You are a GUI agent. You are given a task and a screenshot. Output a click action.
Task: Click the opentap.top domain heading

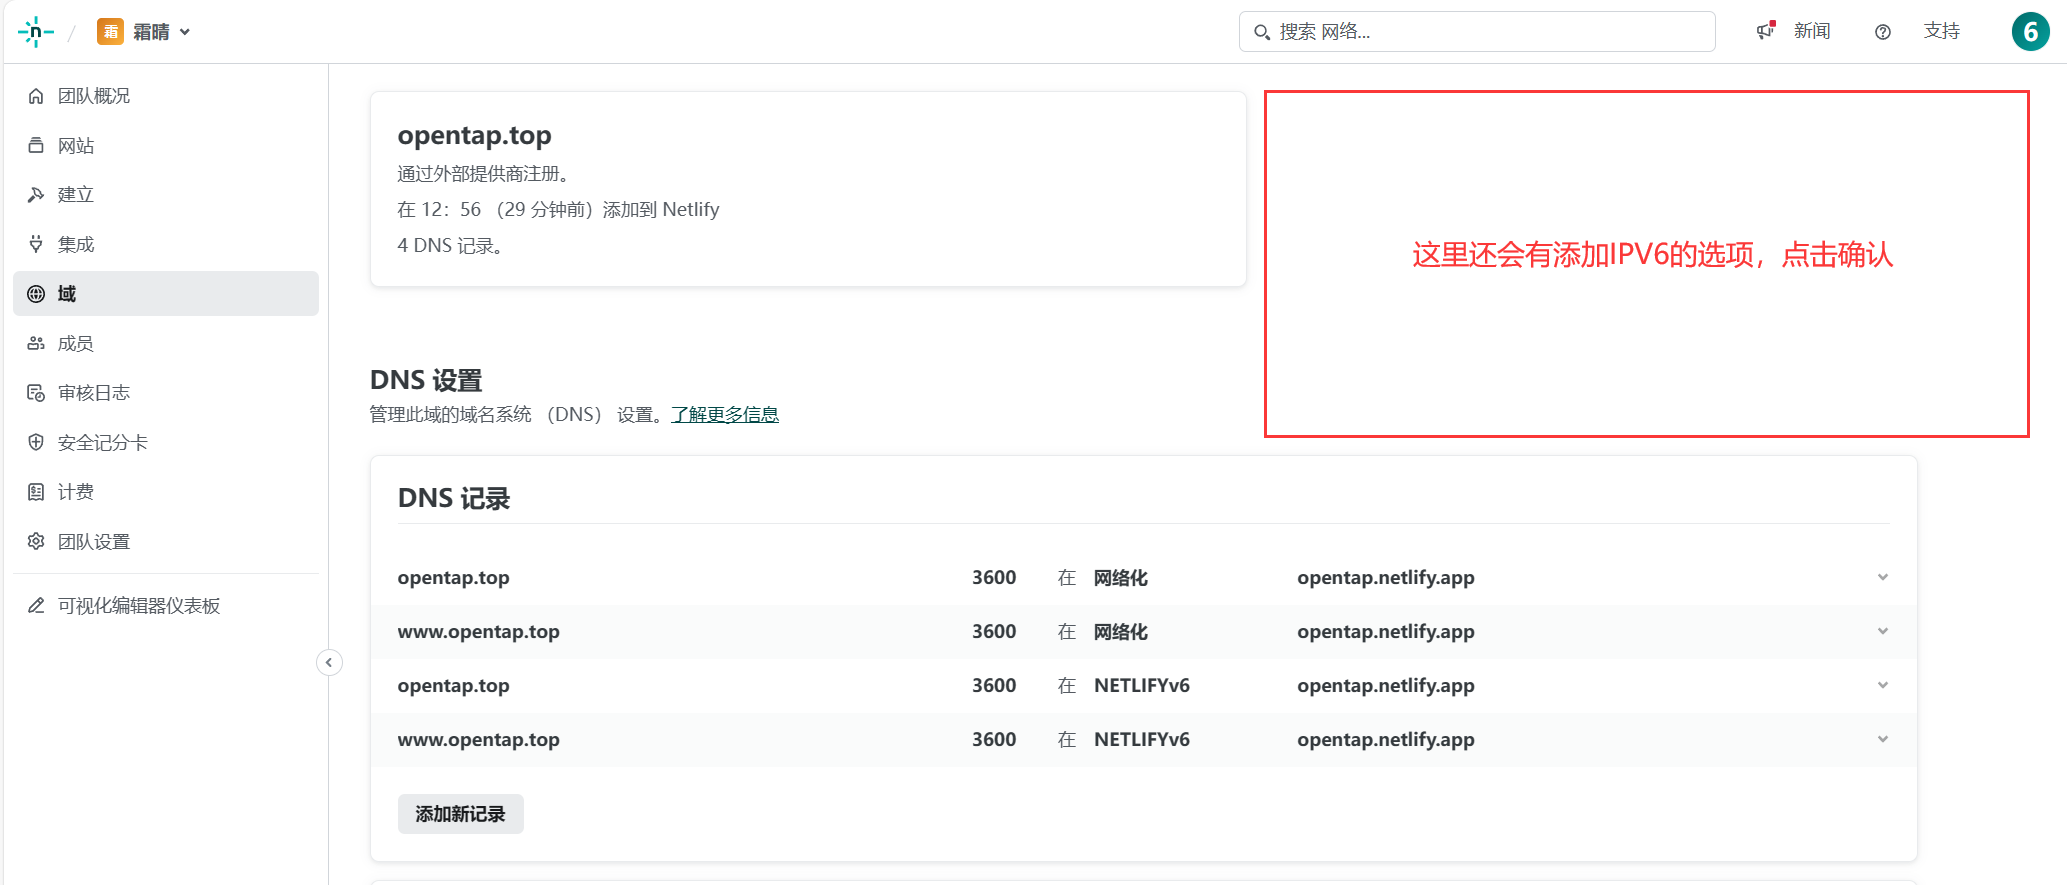(474, 135)
